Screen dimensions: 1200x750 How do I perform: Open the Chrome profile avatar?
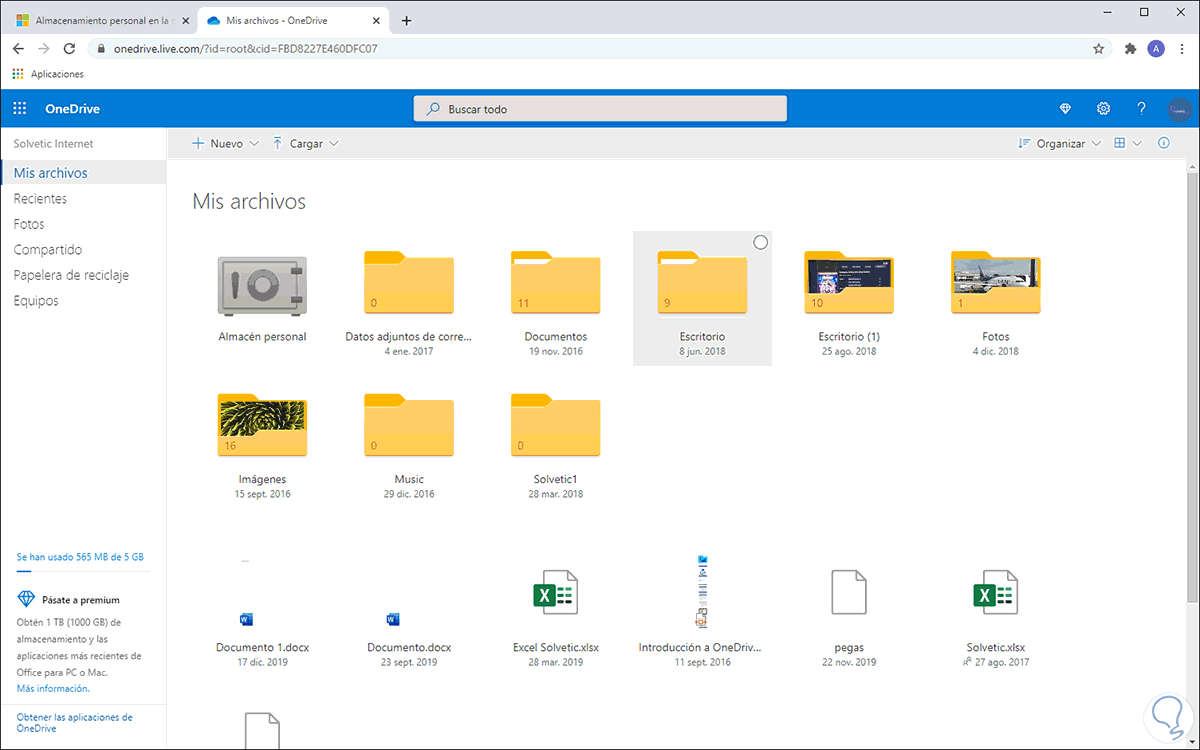(x=1156, y=48)
